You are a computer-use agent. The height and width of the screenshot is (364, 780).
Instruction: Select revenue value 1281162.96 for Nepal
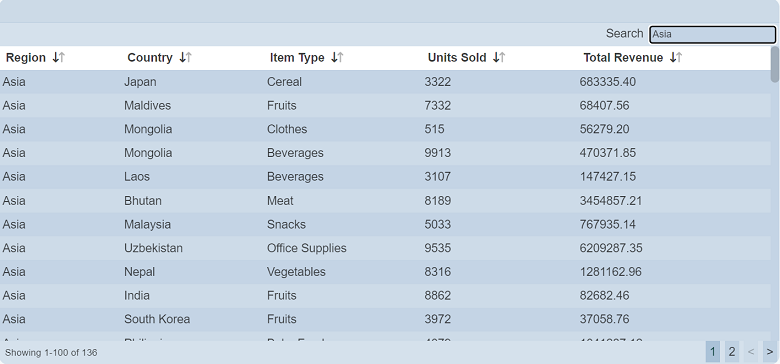(x=610, y=272)
